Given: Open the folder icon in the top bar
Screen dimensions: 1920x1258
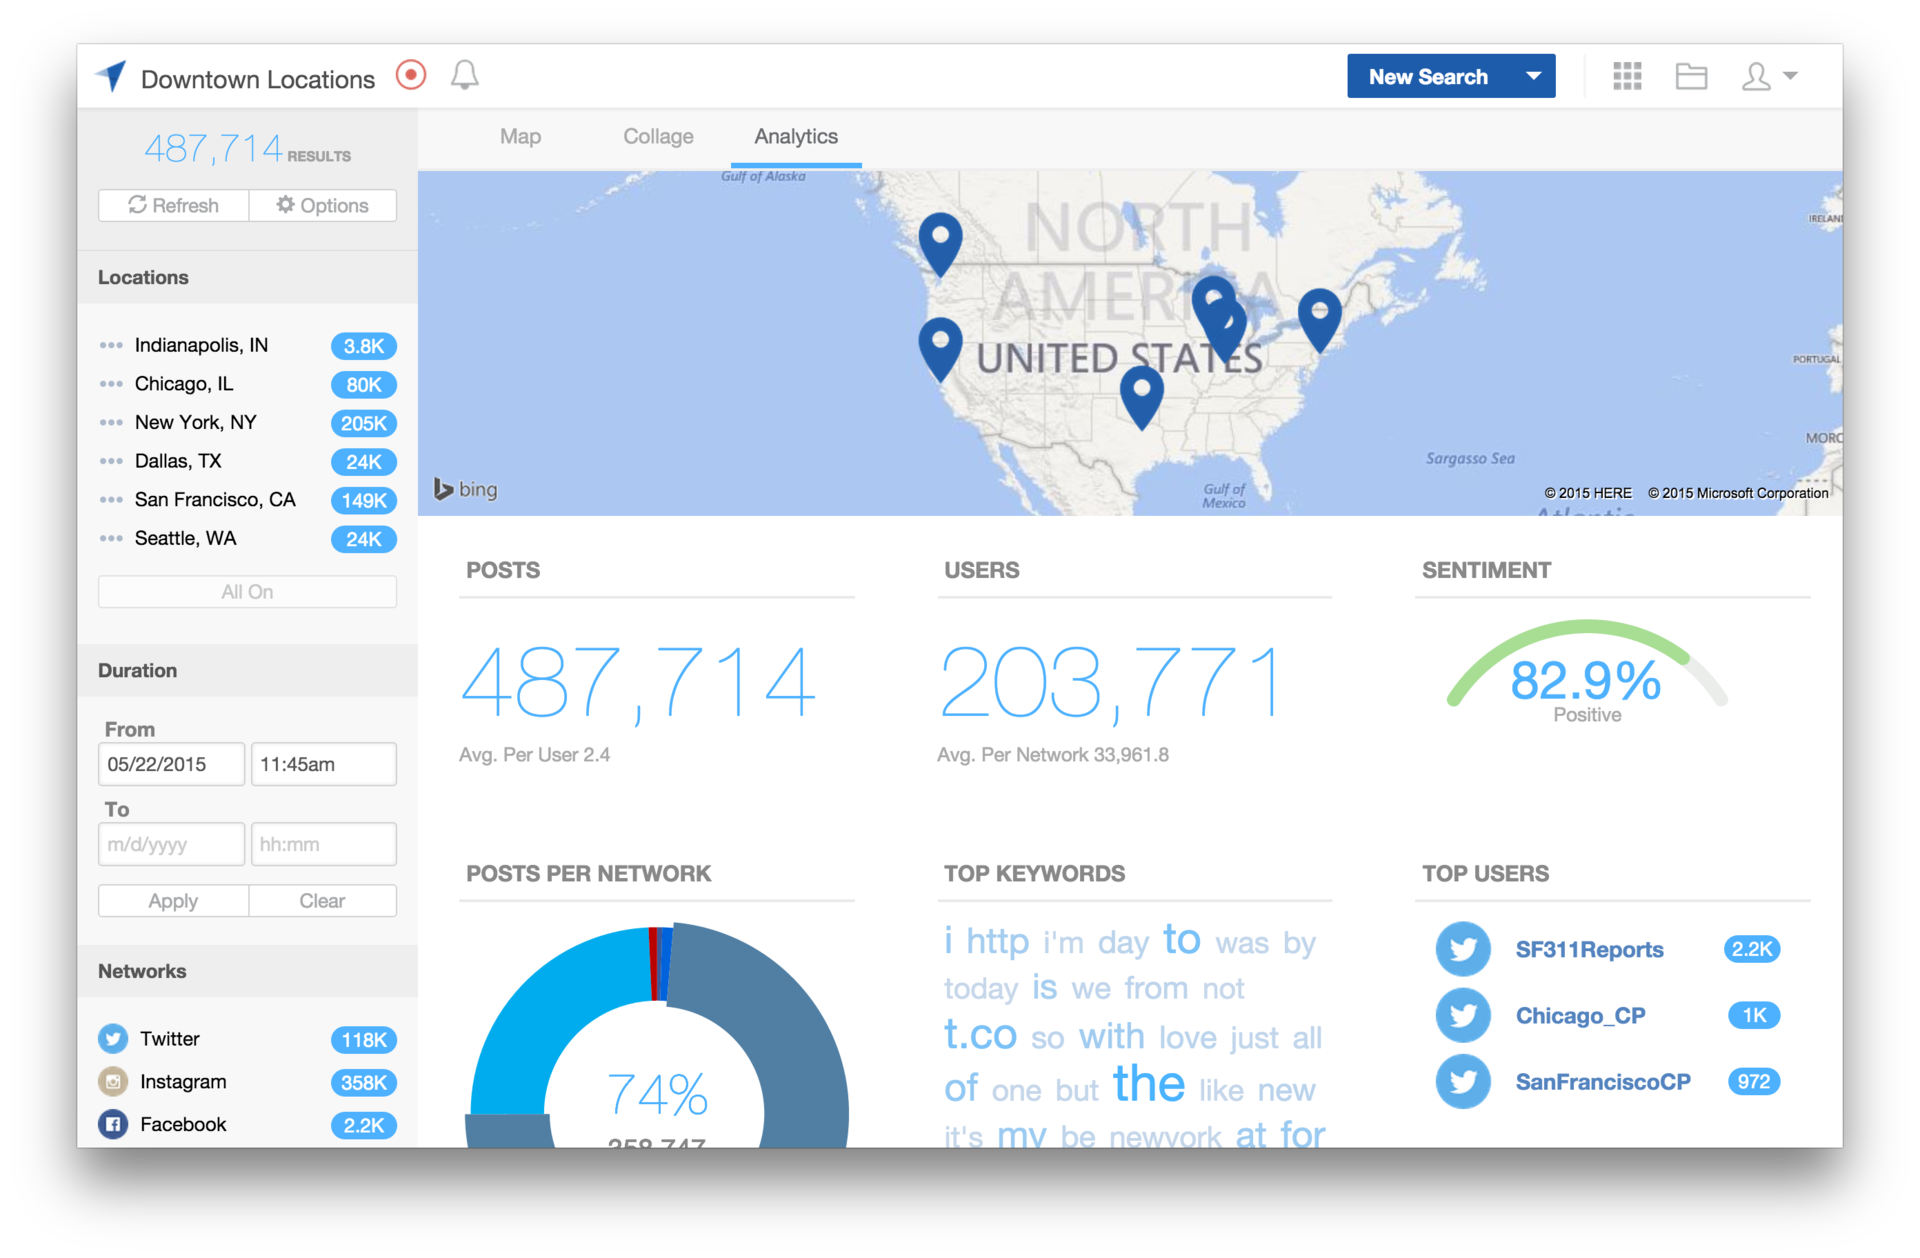Looking at the screenshot, I should pos(1691,75).
